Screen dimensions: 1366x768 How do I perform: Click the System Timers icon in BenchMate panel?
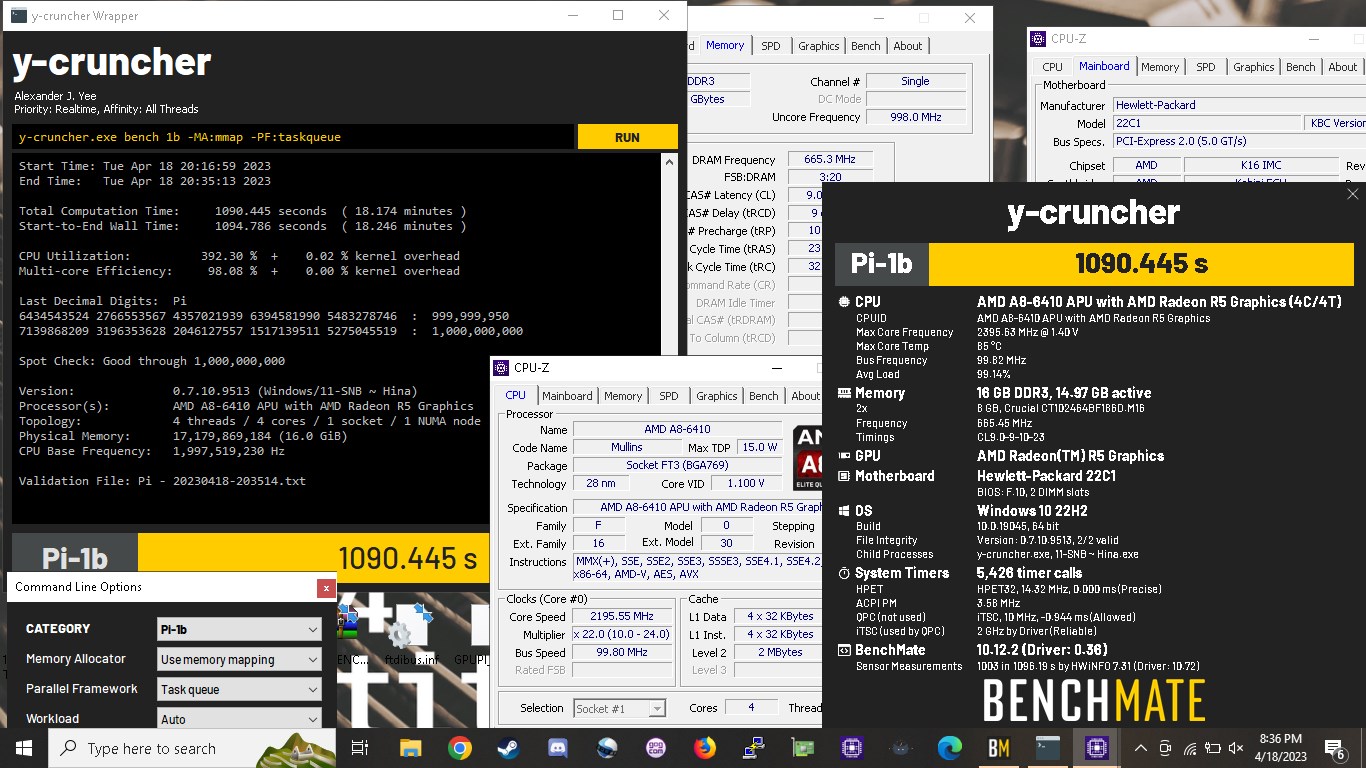845,573
